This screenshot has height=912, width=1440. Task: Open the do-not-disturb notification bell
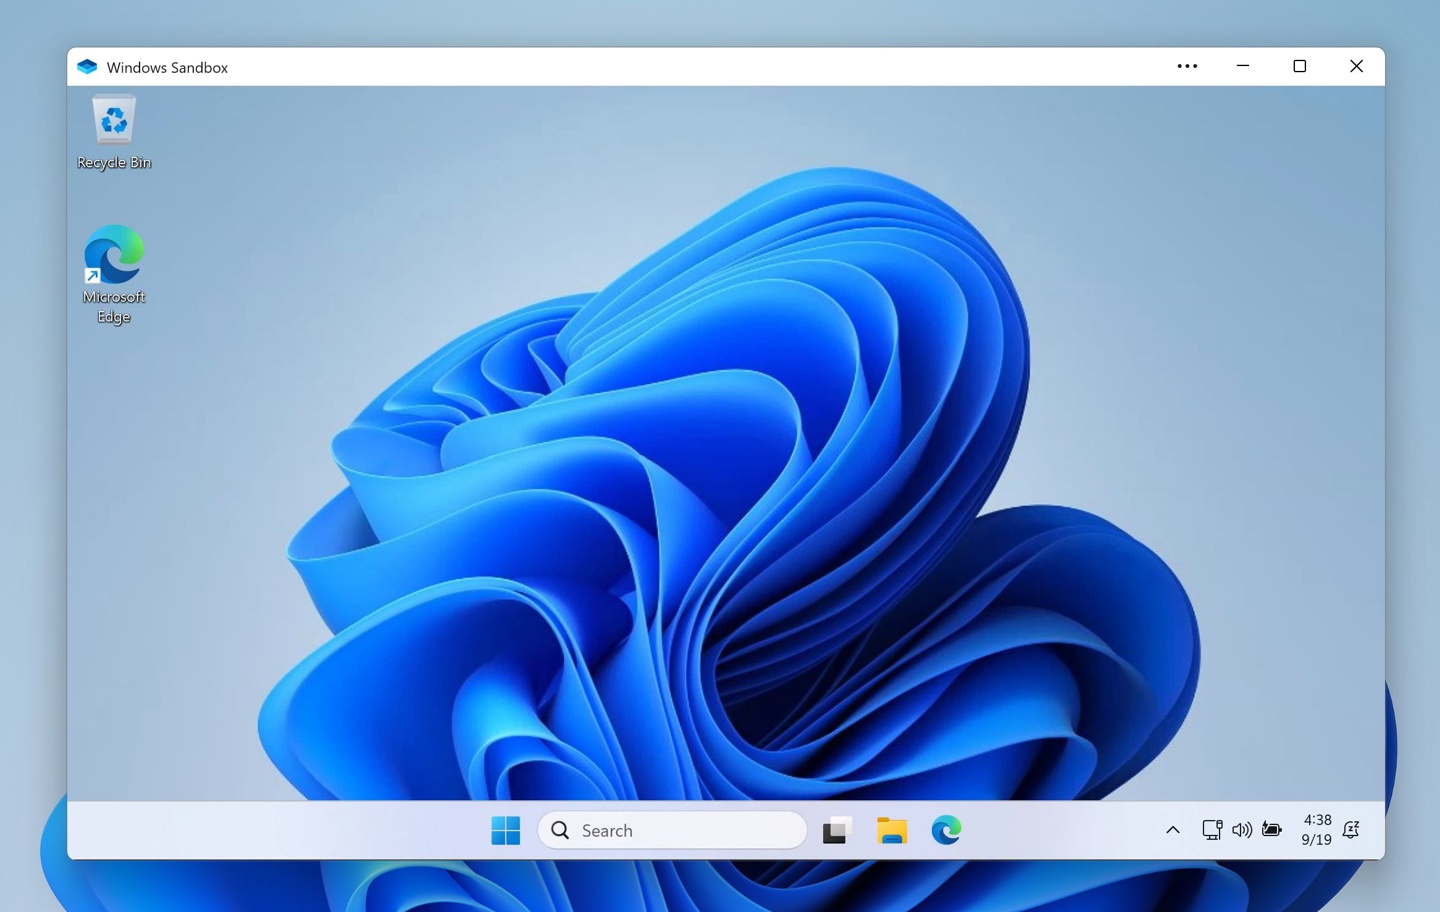tap(1351, 830)
